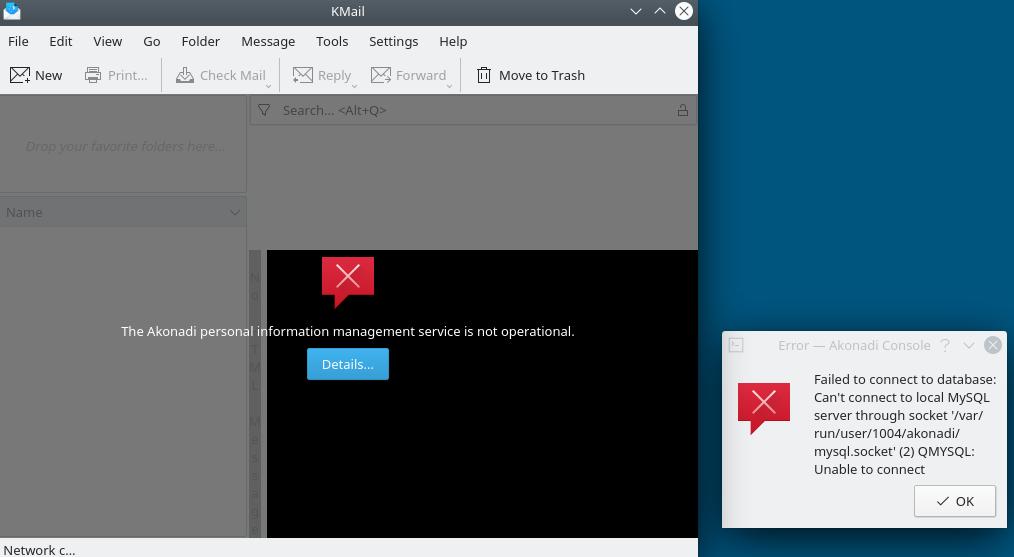Close the Akonadi Console error dialog
Viewport: 1014px width, 557px height.
click(993, 345)
